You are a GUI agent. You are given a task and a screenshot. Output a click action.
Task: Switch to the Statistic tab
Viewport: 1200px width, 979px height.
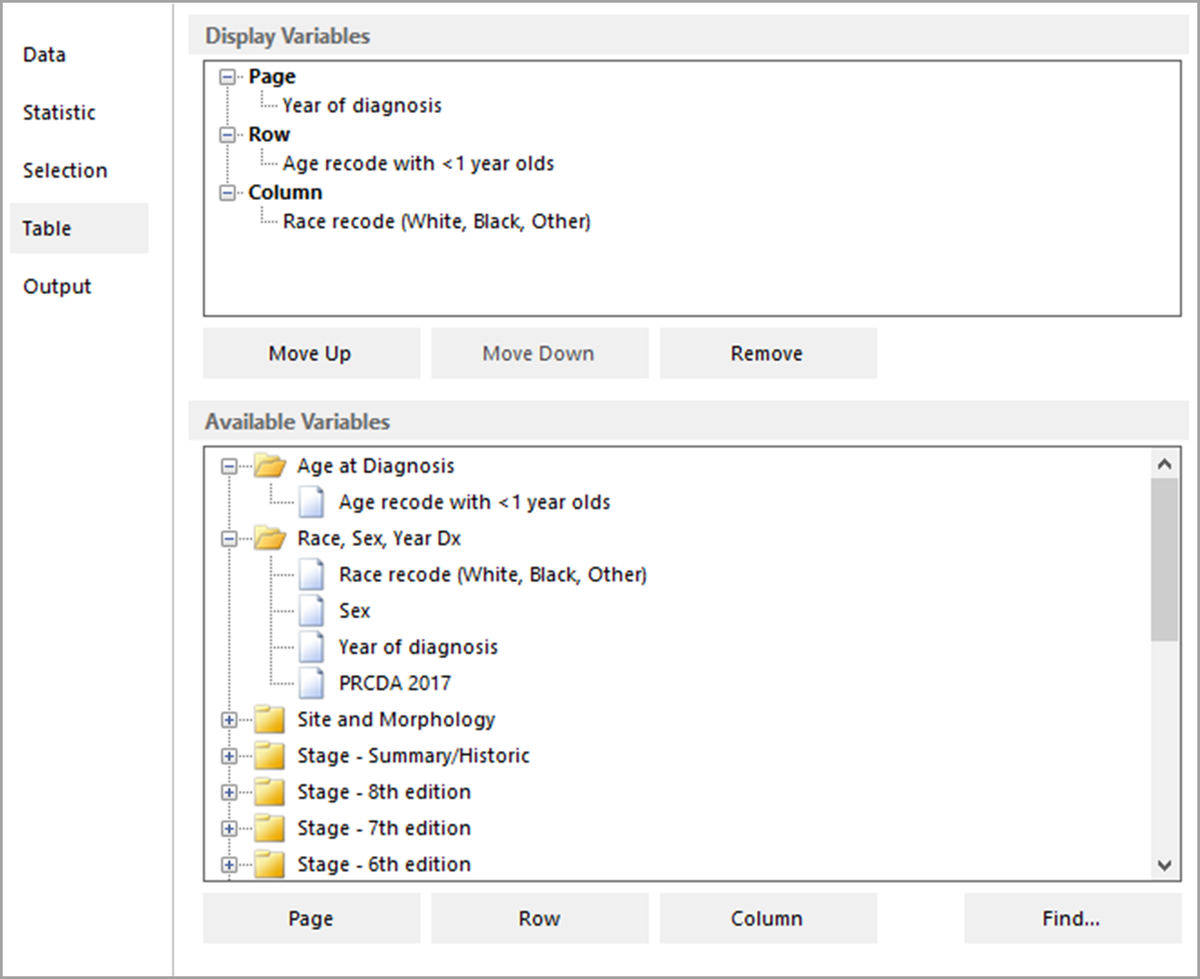(59, 112)
